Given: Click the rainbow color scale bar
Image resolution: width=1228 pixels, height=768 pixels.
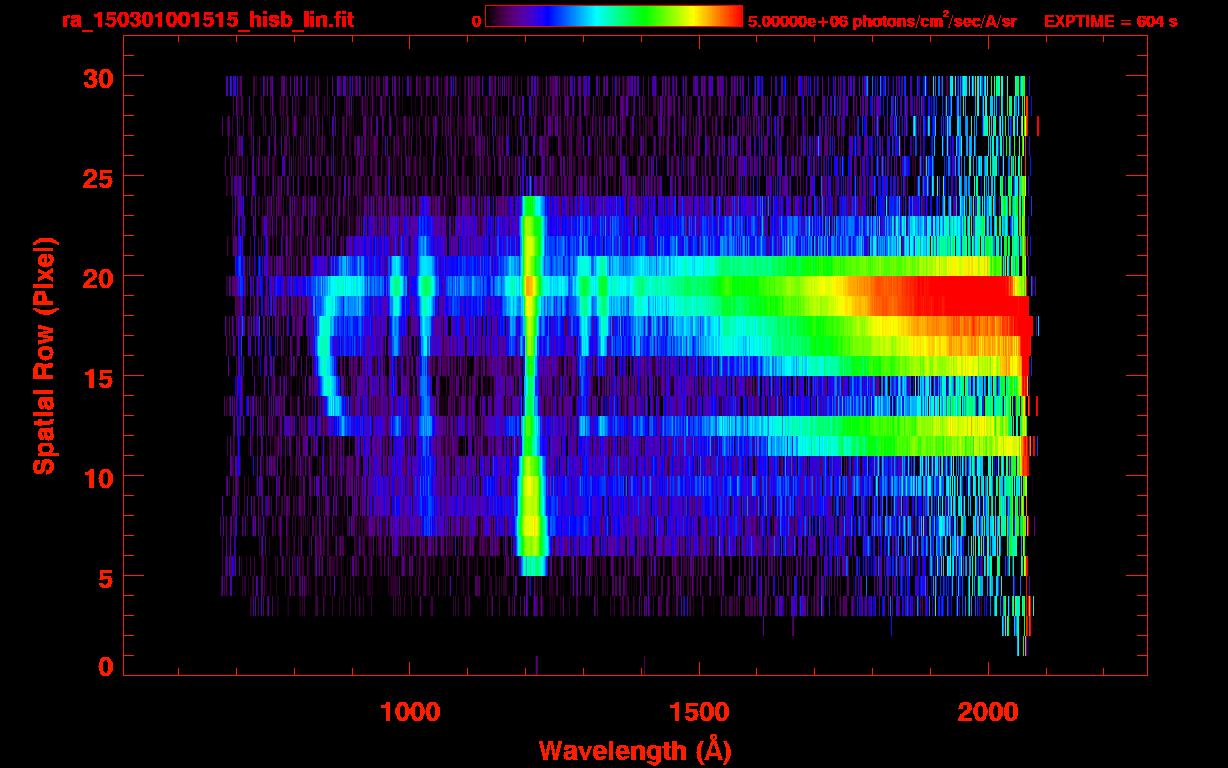Looking at the screenshot, I should 614,17.
